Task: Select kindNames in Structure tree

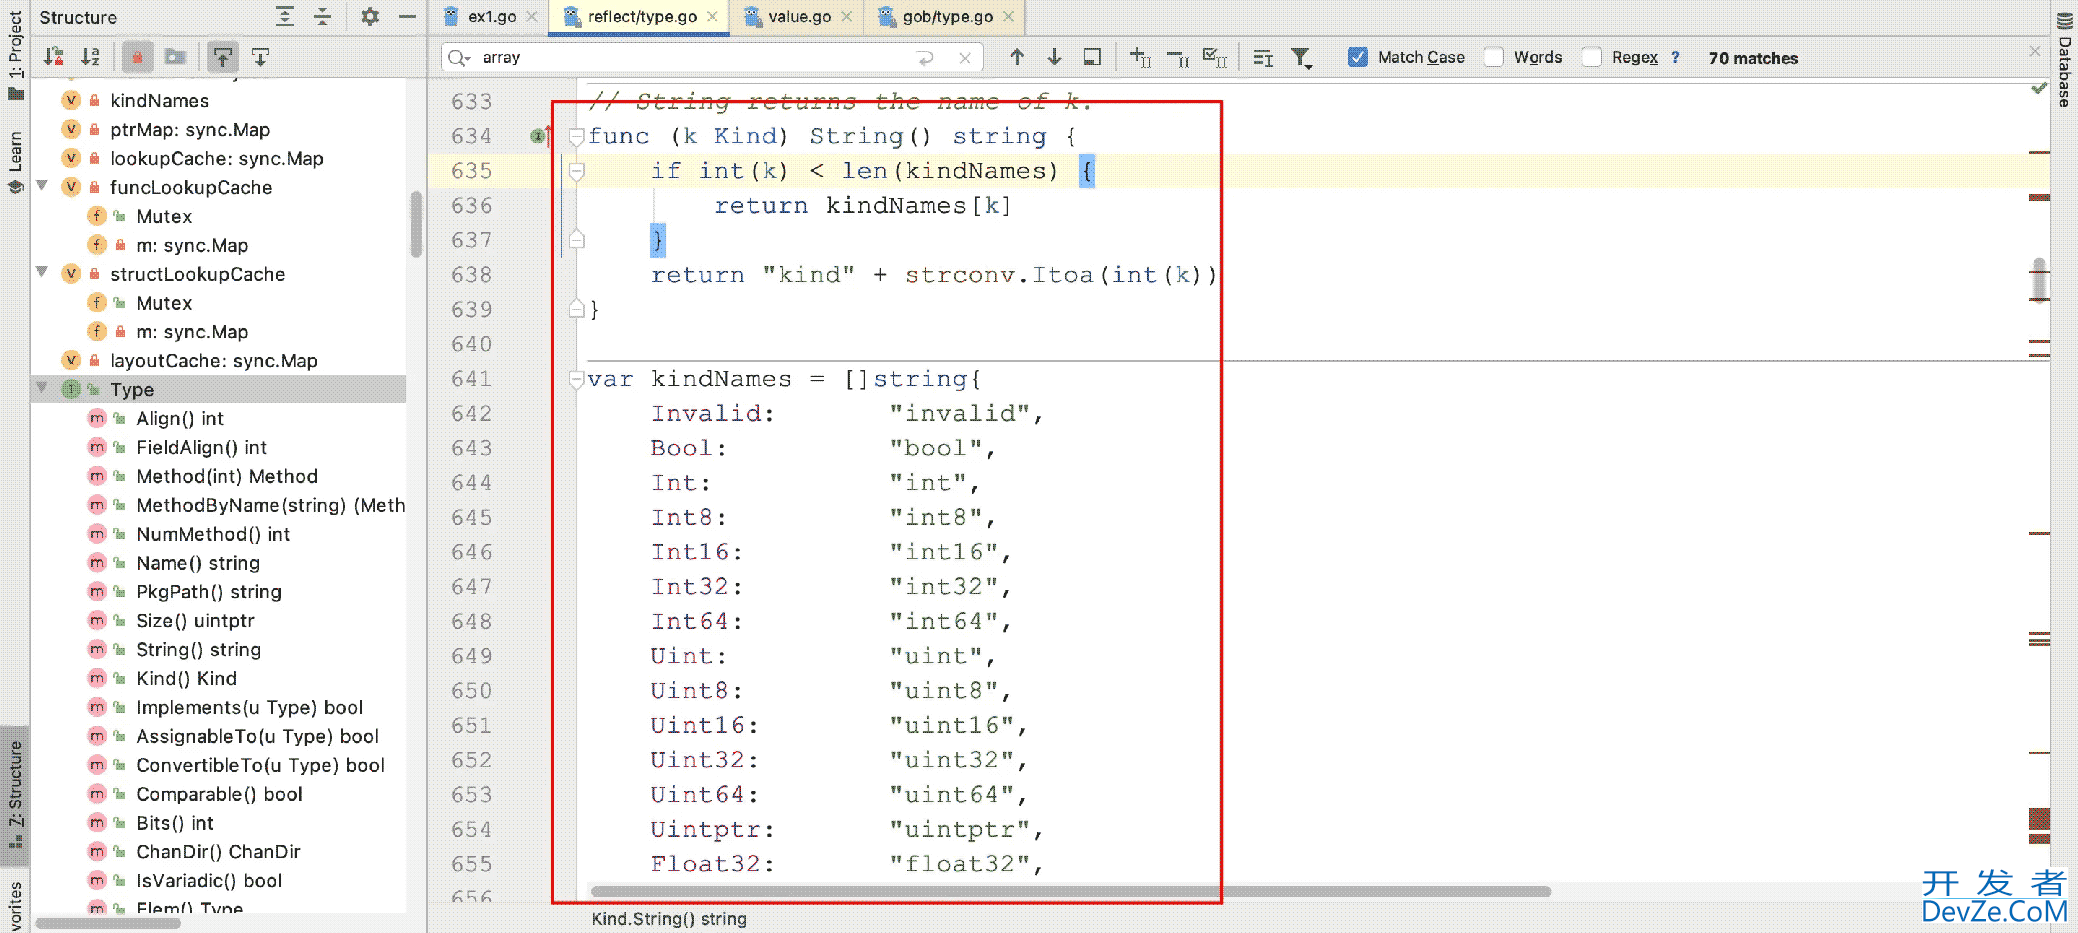Action: [x=159, y=100]
